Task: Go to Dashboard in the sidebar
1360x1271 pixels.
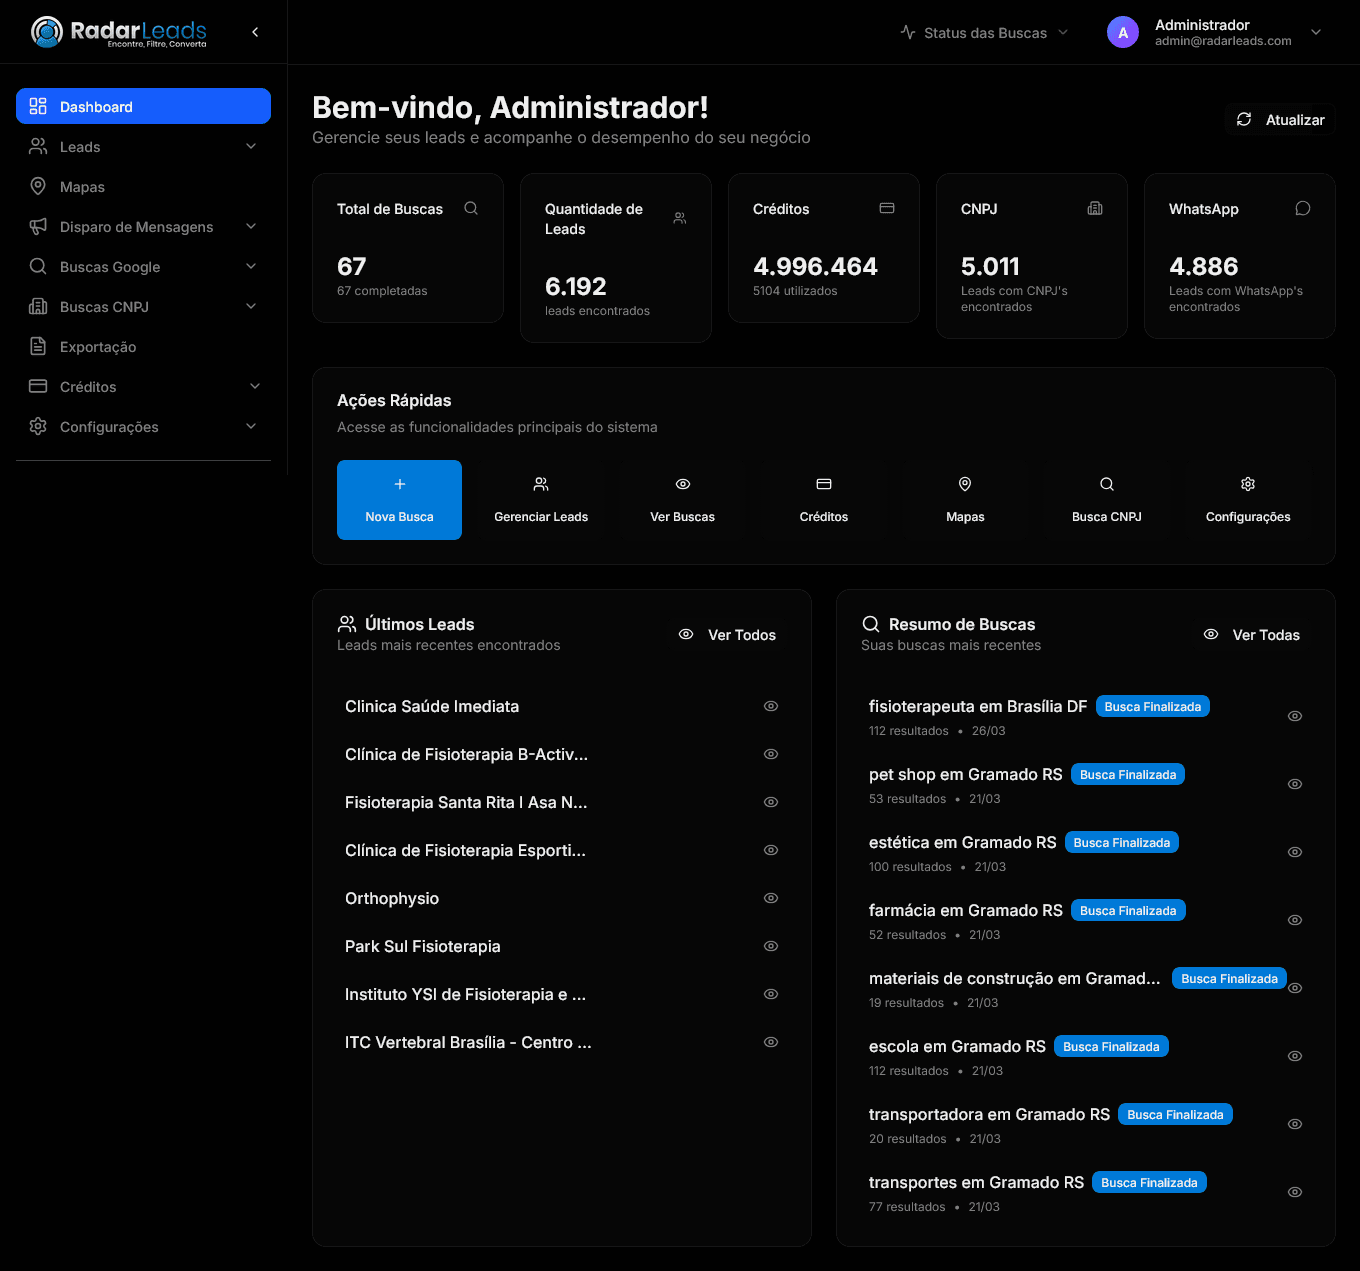Action: click(143, 106)
